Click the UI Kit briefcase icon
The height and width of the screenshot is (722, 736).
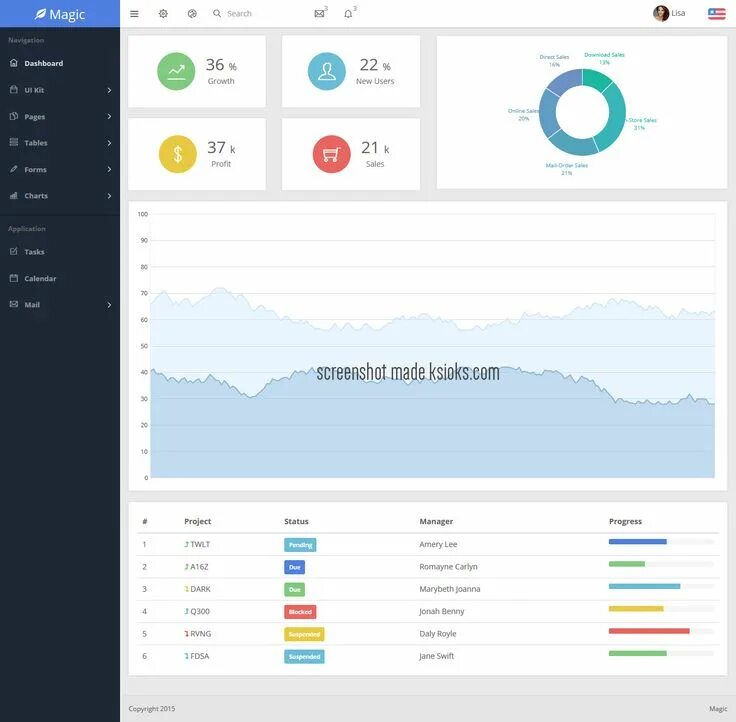[x=14, y=90]
